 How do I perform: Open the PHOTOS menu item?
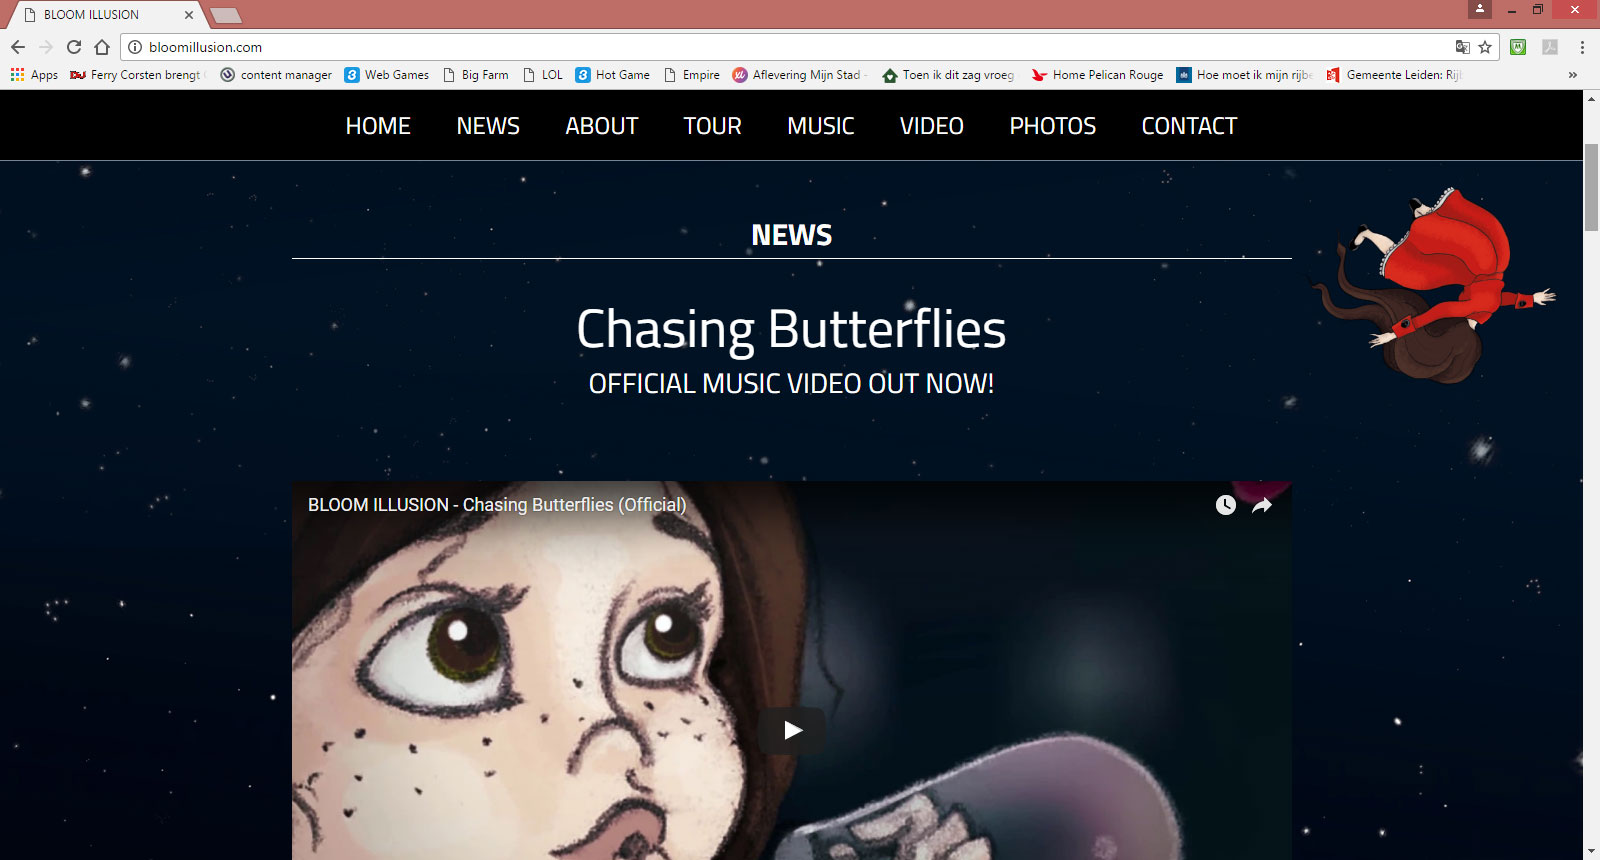1053,126
